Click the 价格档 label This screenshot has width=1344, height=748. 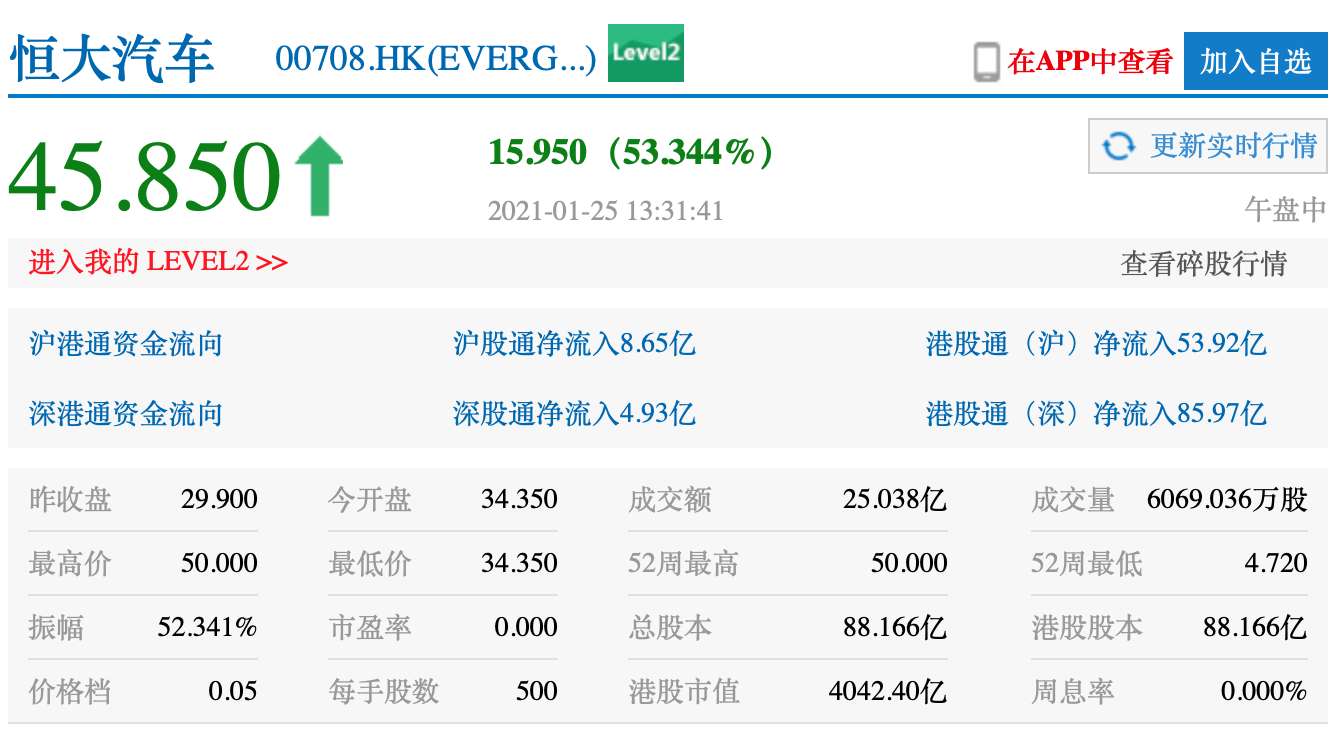pyautogui.click(x=70, y=691)
